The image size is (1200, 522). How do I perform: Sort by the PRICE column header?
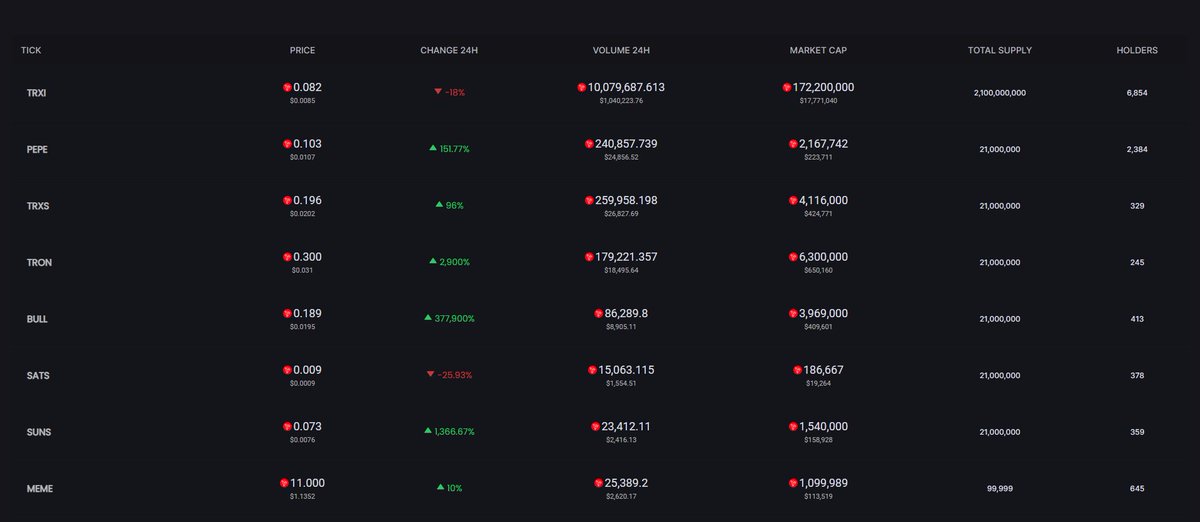pos(303,50)
